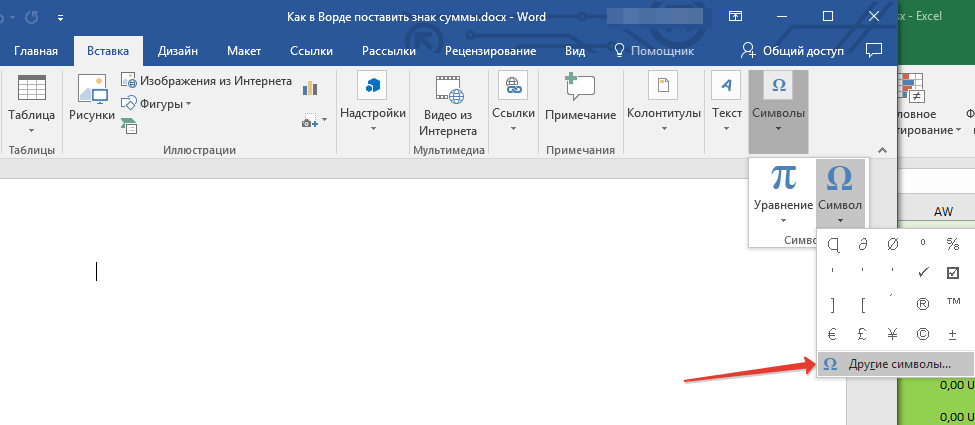Insert a chart using the bar chart icon
This screenshot has height=425, width=975.
click(x=310, y=88)
